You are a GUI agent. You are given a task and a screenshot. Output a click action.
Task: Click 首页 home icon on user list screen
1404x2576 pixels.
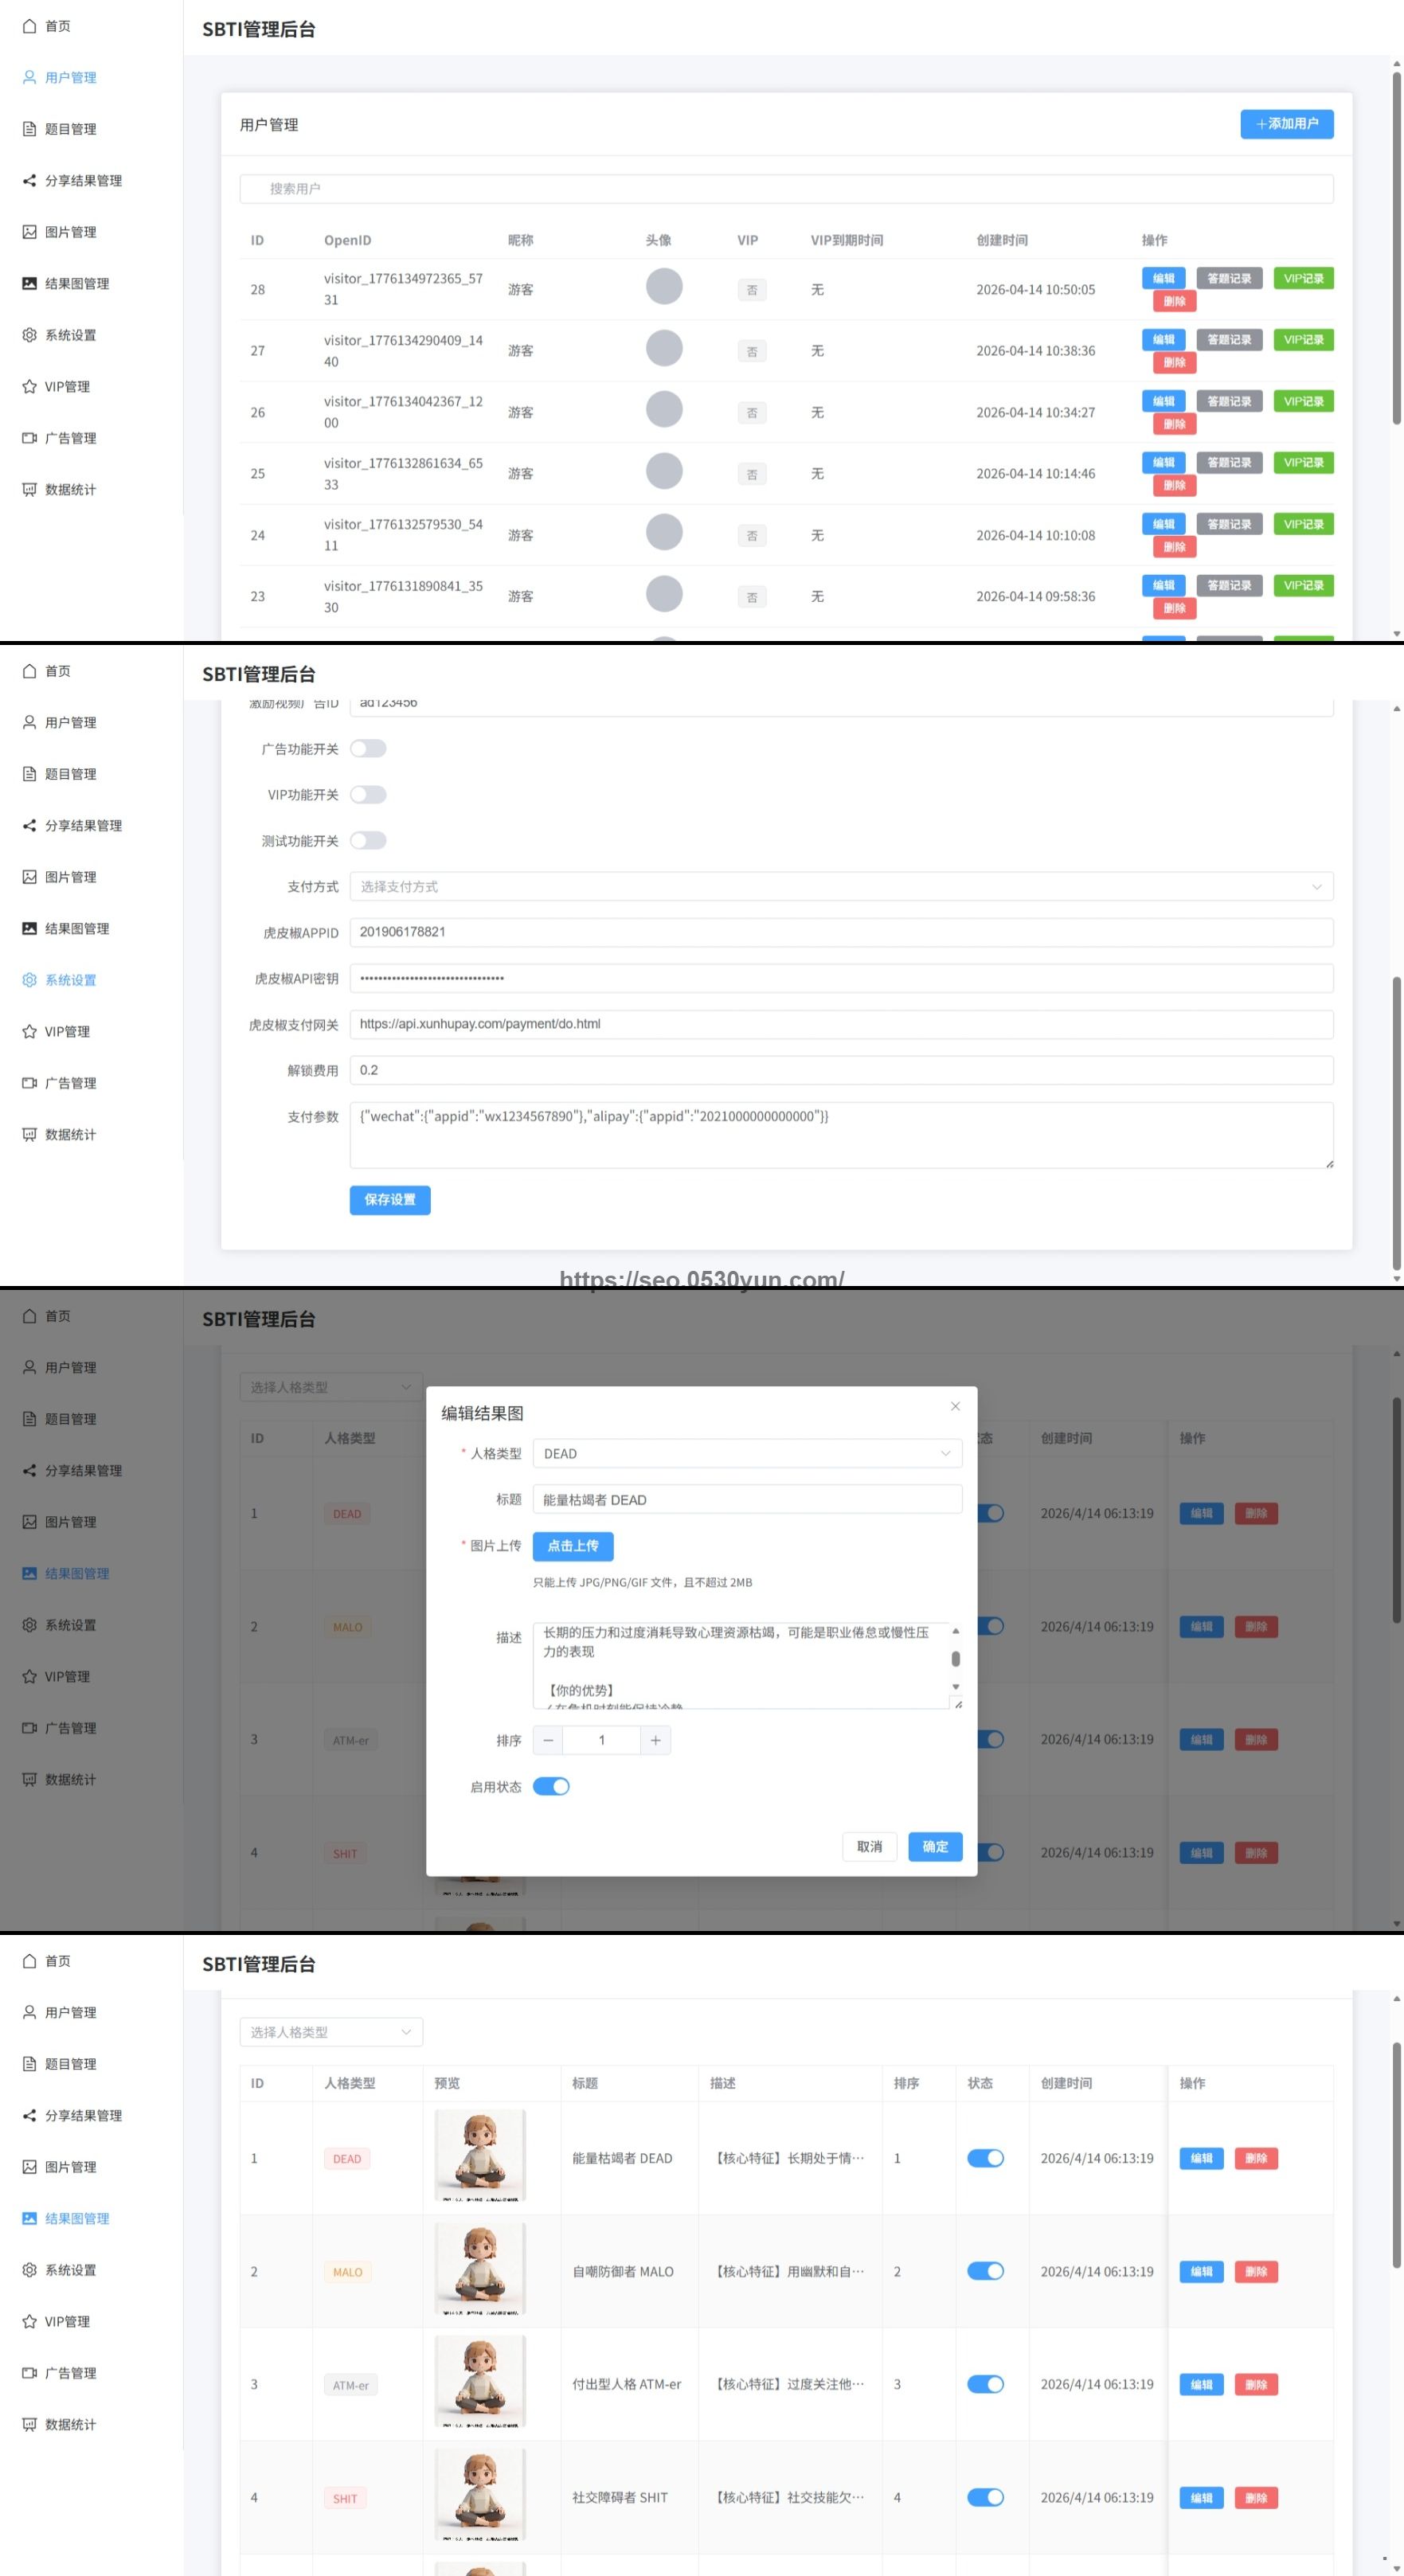[x=30, y=26]
